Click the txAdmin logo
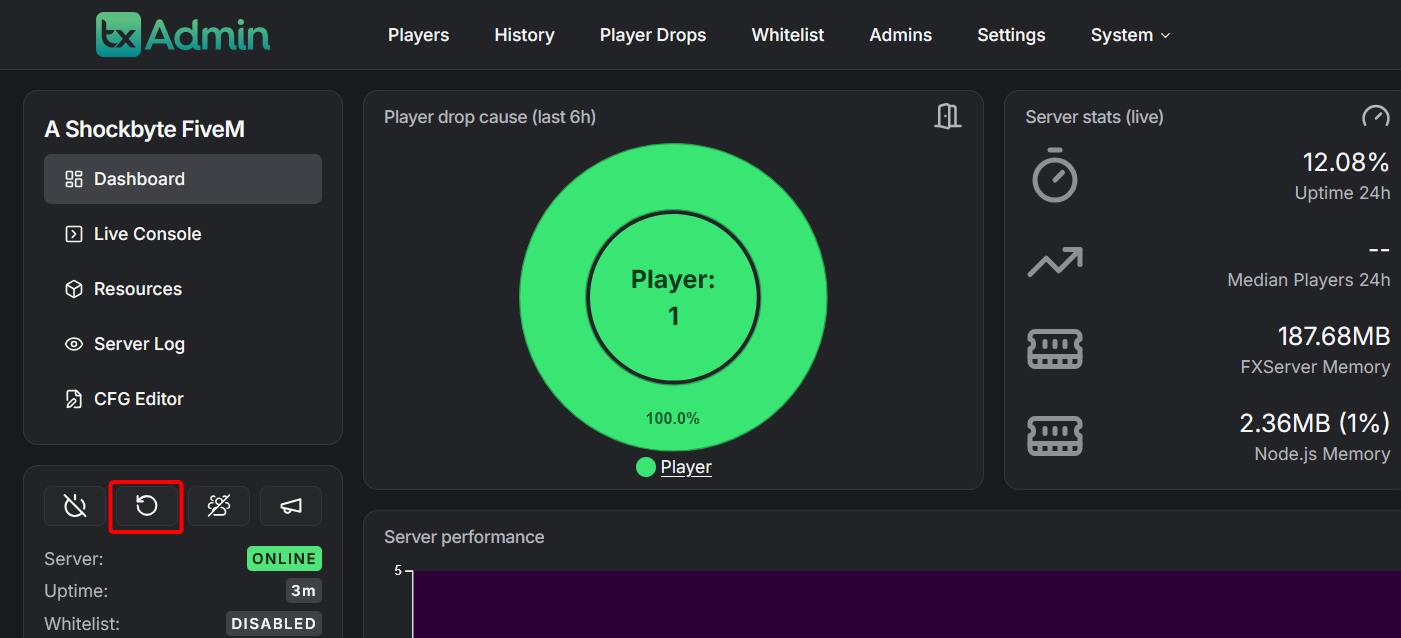 pos(183,34)
